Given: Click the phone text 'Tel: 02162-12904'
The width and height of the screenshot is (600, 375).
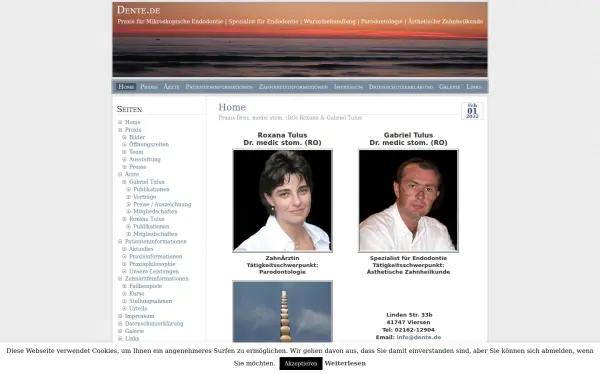Looking at the screenshot, I should [x=408, y=330].
